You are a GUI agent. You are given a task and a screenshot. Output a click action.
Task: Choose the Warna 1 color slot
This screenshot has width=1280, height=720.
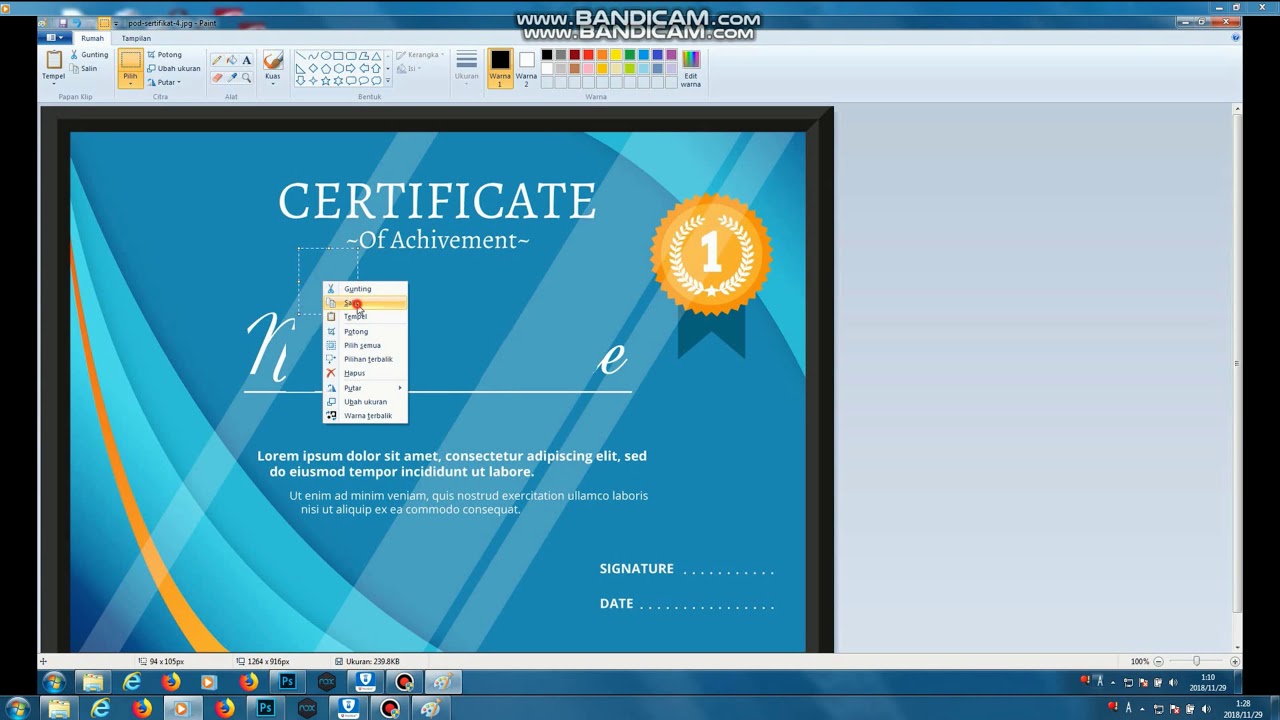500,68
